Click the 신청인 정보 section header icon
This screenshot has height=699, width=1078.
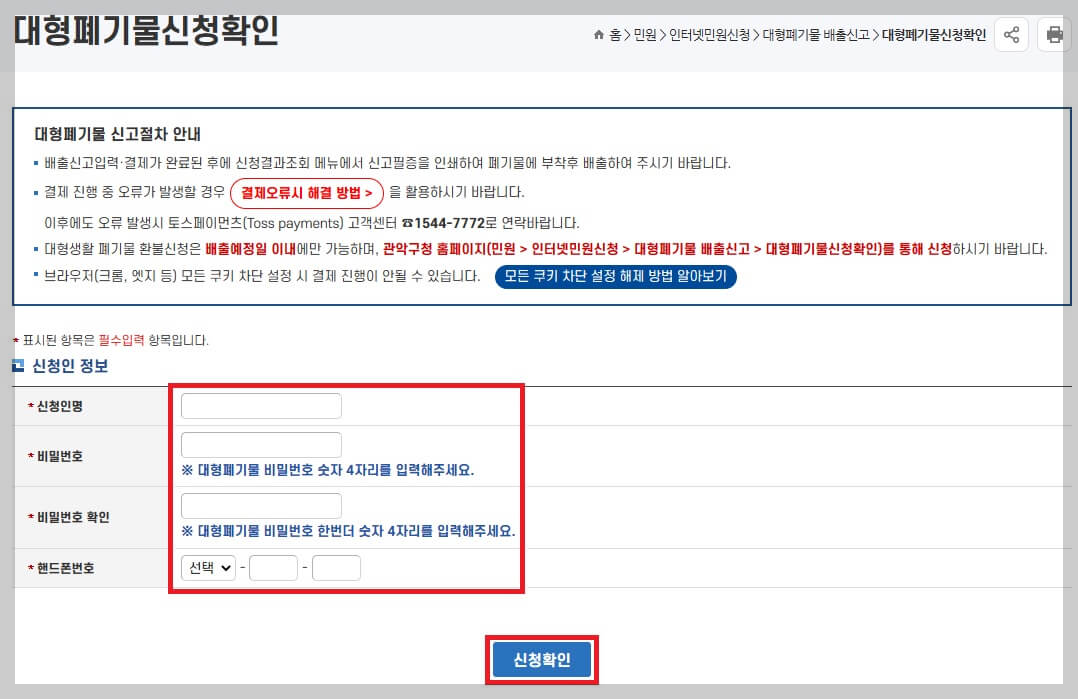[17, 365]
